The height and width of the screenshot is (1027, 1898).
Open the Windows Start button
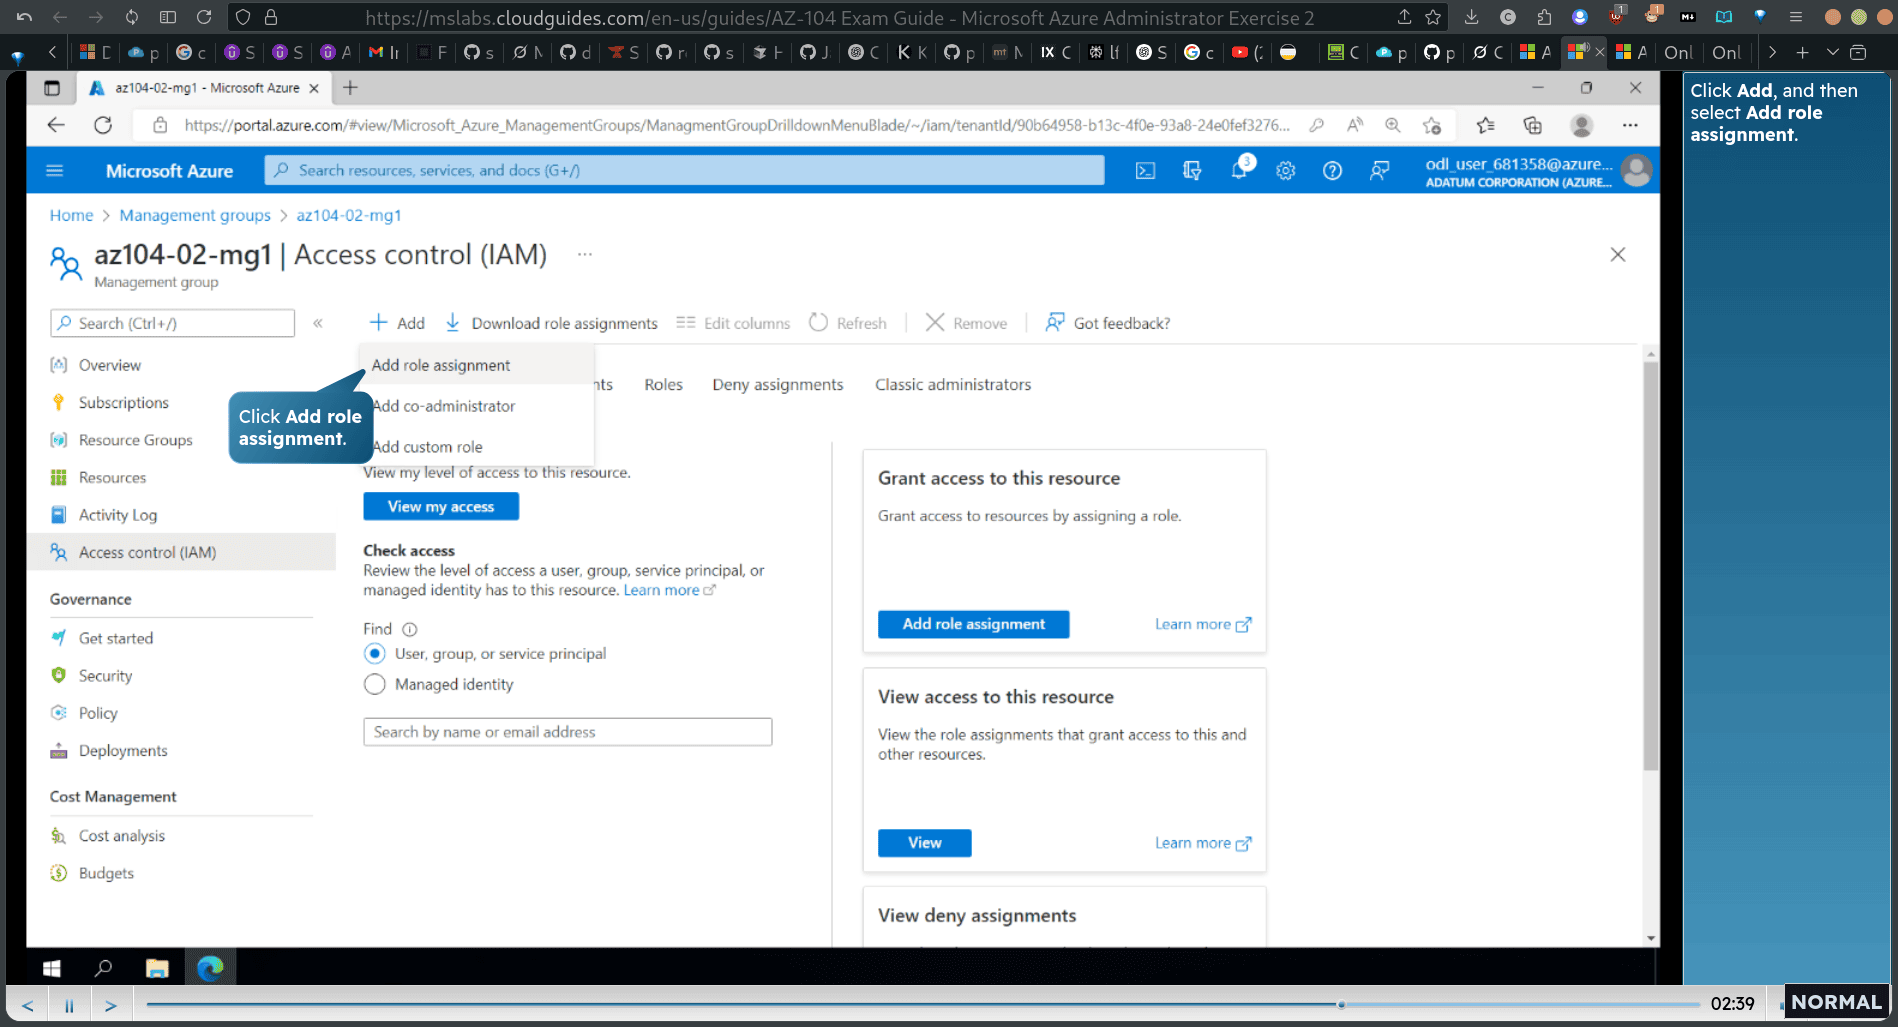point(52,968)
